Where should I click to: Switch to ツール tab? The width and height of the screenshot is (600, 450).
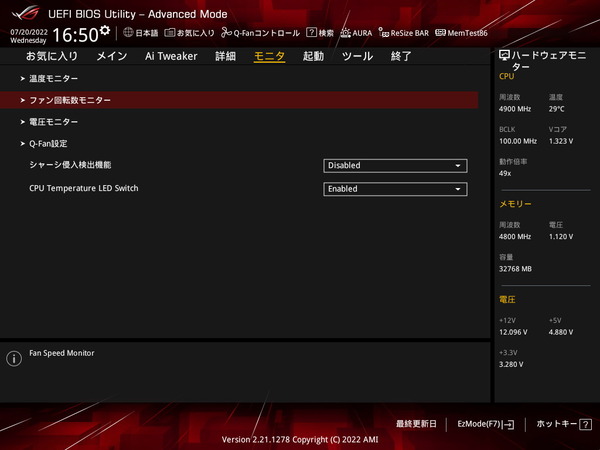click(357, 56)
